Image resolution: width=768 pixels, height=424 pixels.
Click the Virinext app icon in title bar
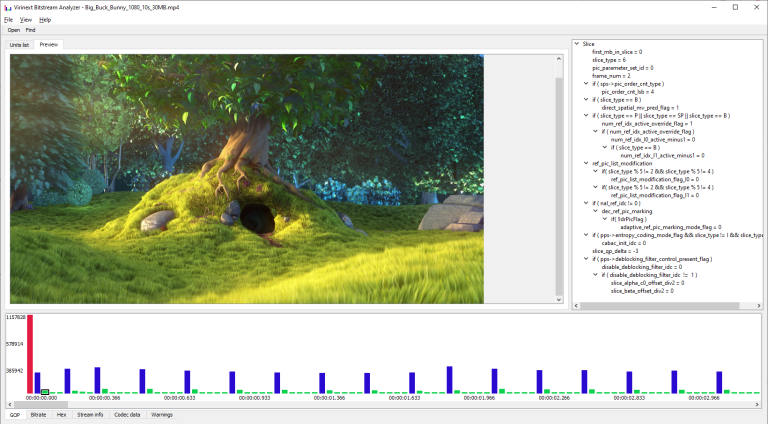[7, 7]
